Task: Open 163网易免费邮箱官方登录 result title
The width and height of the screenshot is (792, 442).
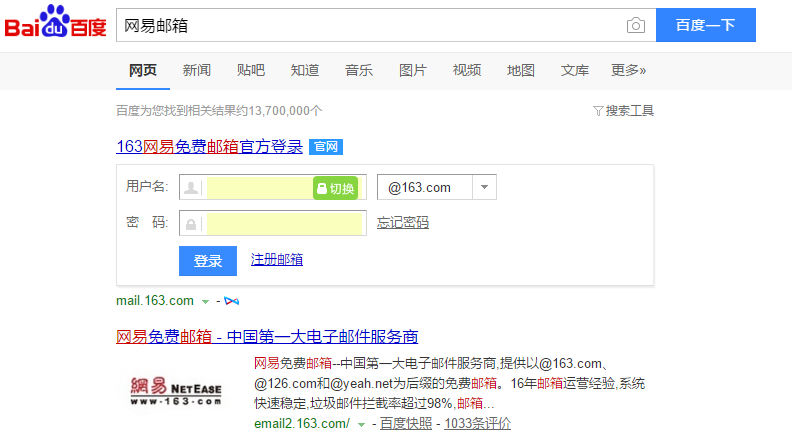Action: point(209,146)
